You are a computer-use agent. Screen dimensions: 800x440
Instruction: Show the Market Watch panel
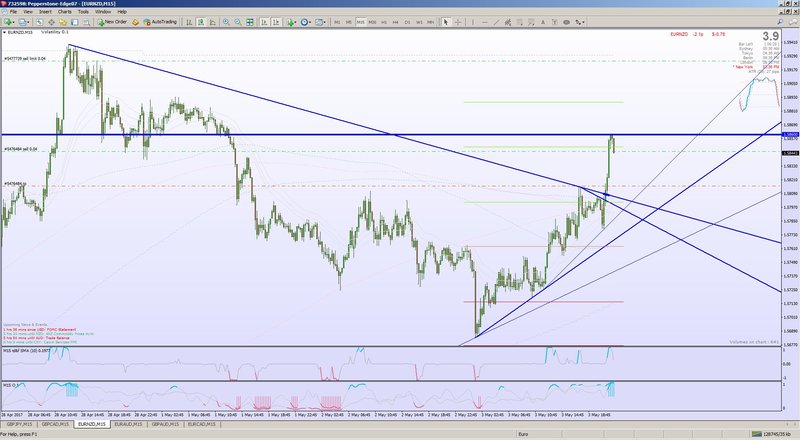click(39, 22)
